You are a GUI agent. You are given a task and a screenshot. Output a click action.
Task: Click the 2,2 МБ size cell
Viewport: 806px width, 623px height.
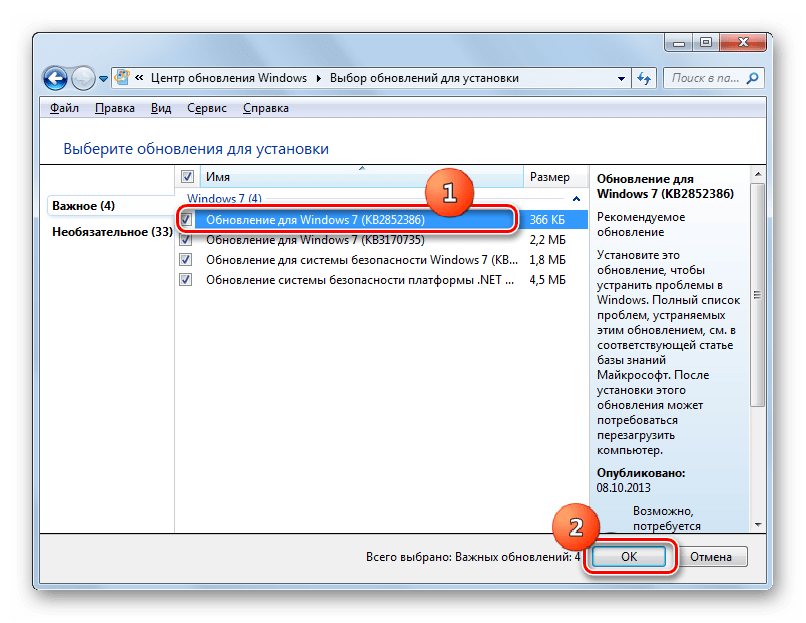547,240
